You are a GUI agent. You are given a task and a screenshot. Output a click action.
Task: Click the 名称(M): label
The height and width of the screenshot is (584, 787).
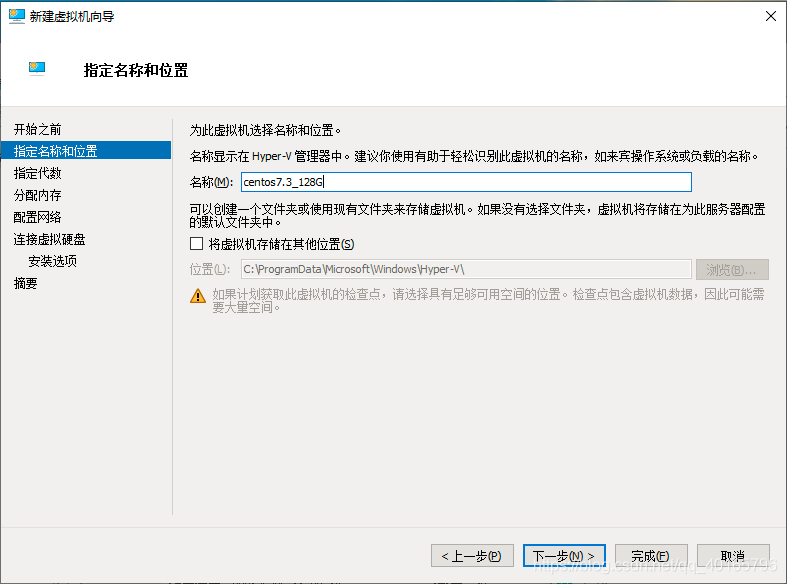point(211,182)
